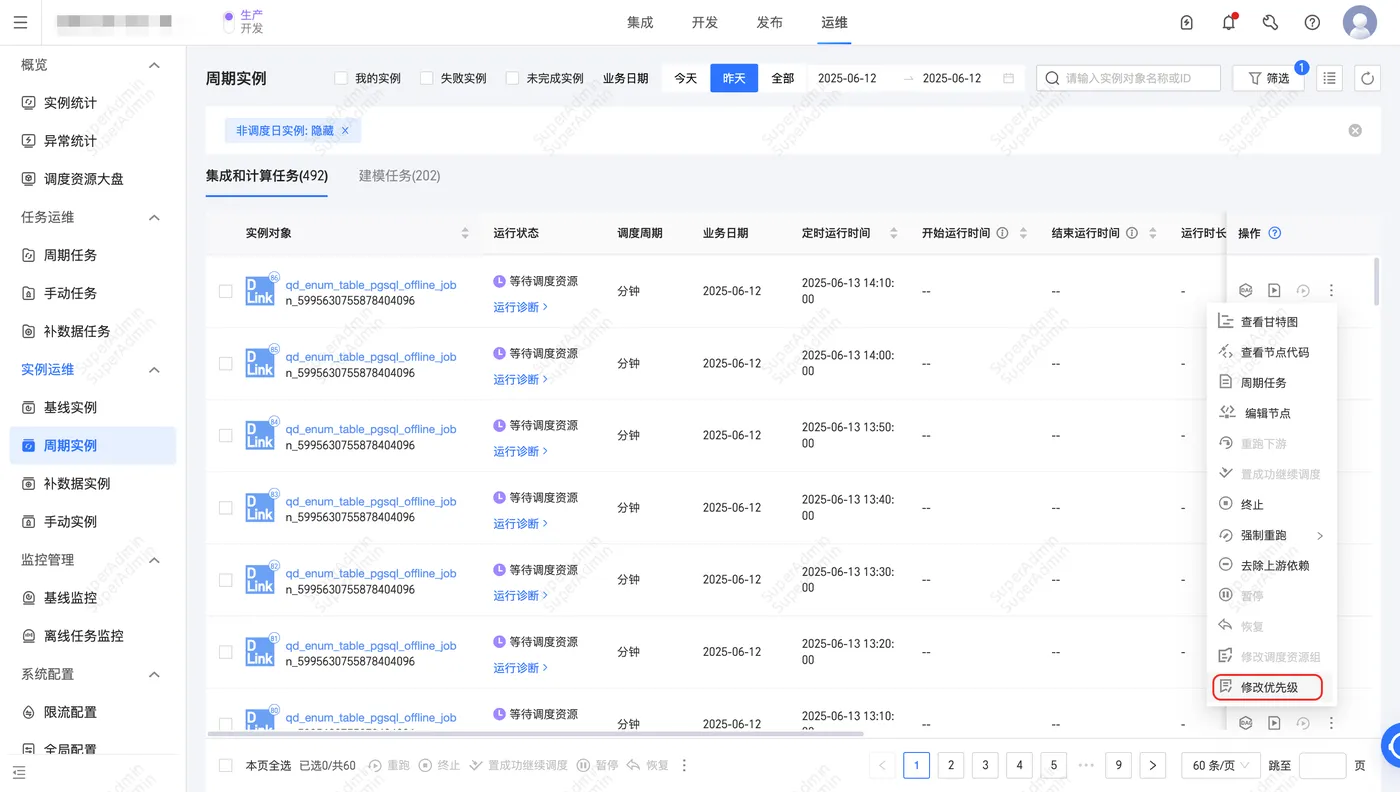
Task: Select the row checkbox for the 13:50 instance
Action: tap(226, 435)
